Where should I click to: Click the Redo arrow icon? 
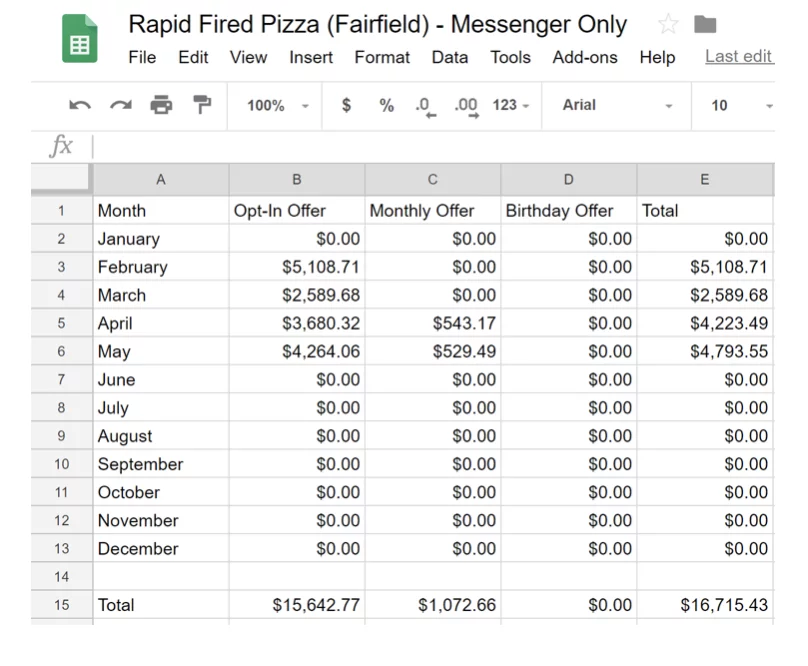(x=121, y=106)
